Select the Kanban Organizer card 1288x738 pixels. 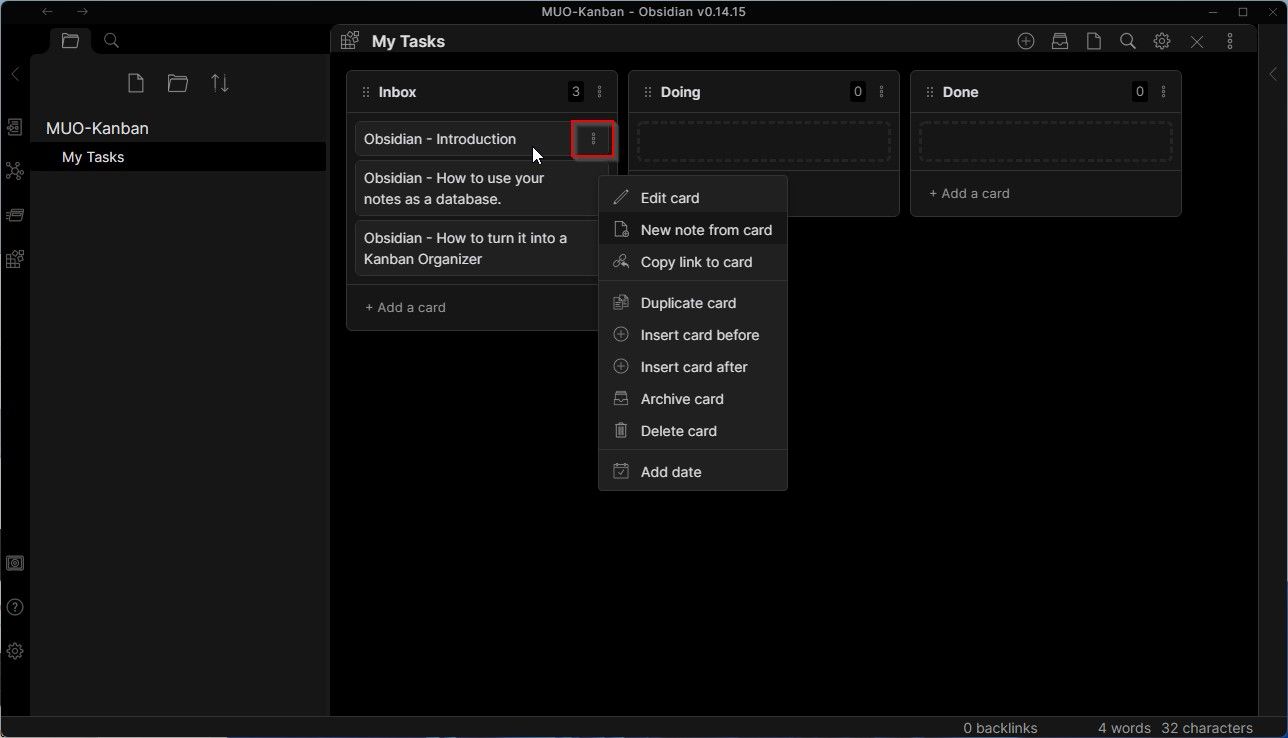[x=476, y=248]
